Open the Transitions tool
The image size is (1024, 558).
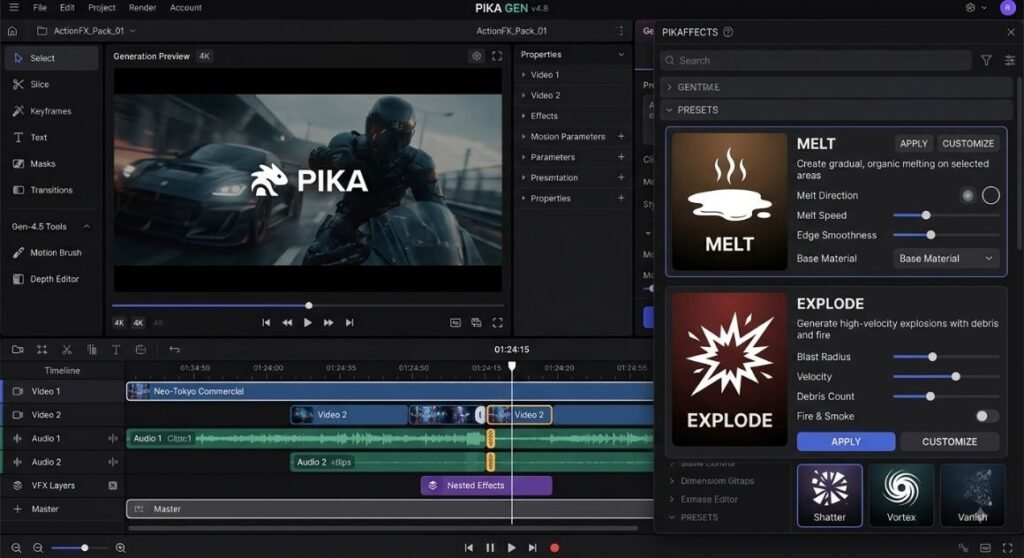pos(51,190)
